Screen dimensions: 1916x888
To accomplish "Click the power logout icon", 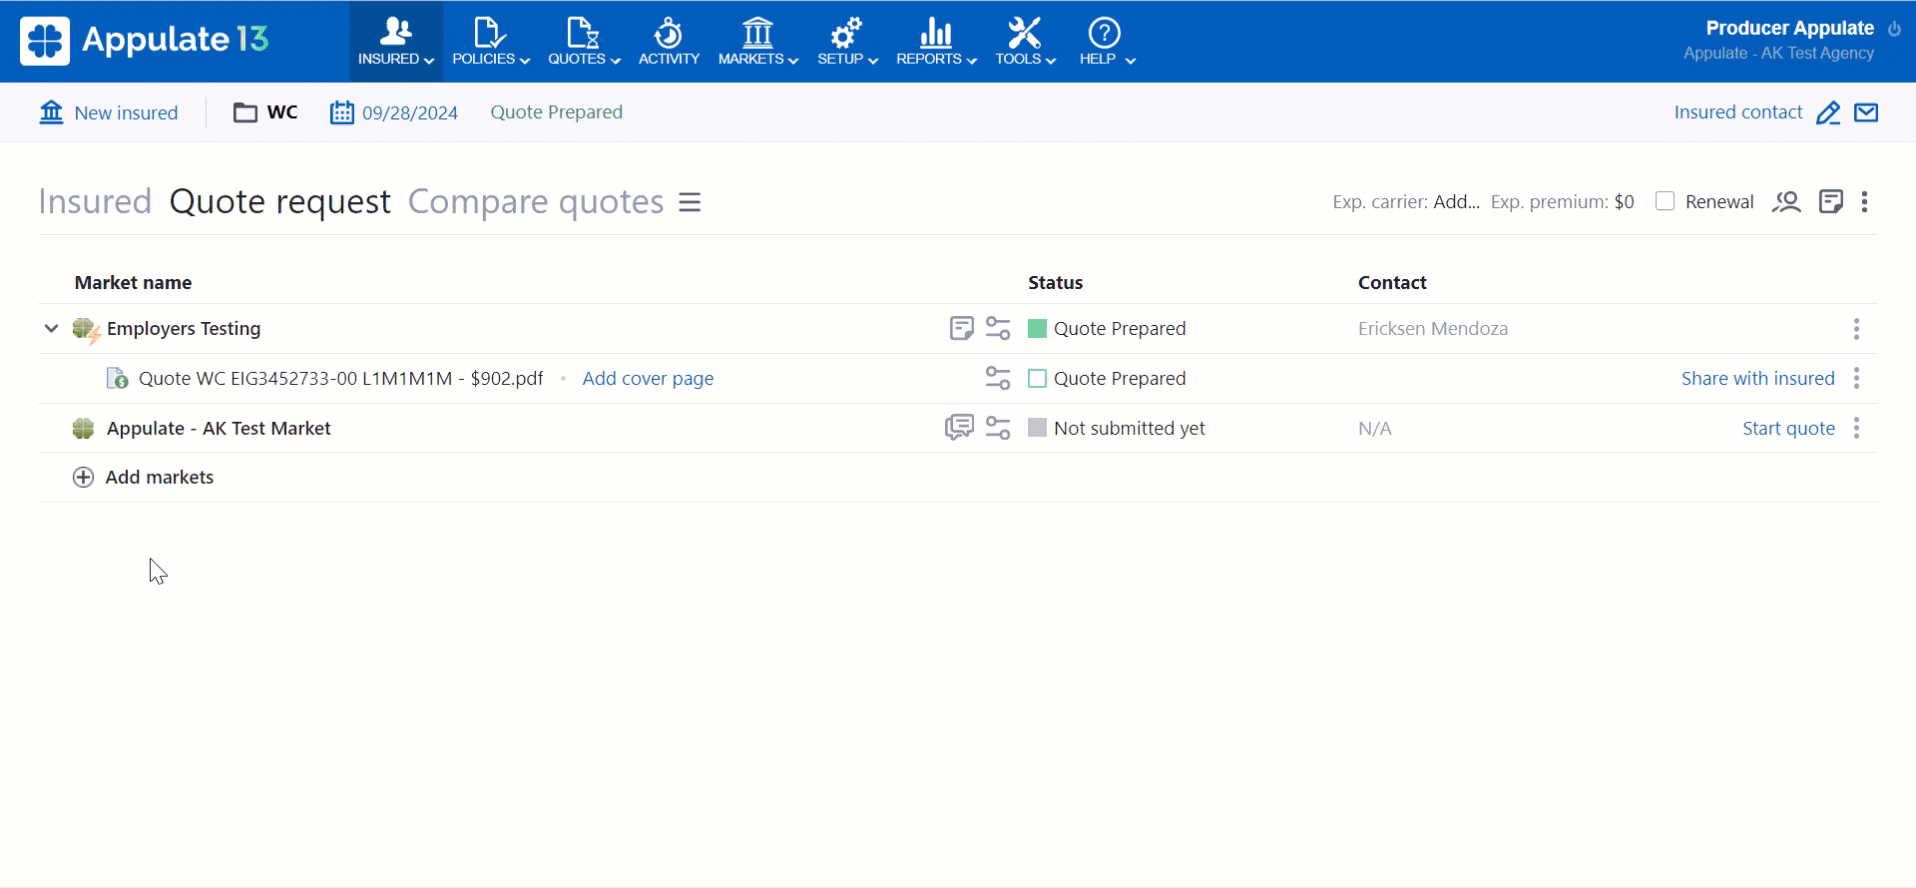I will pyautogui.click(x=1894, y=29).
